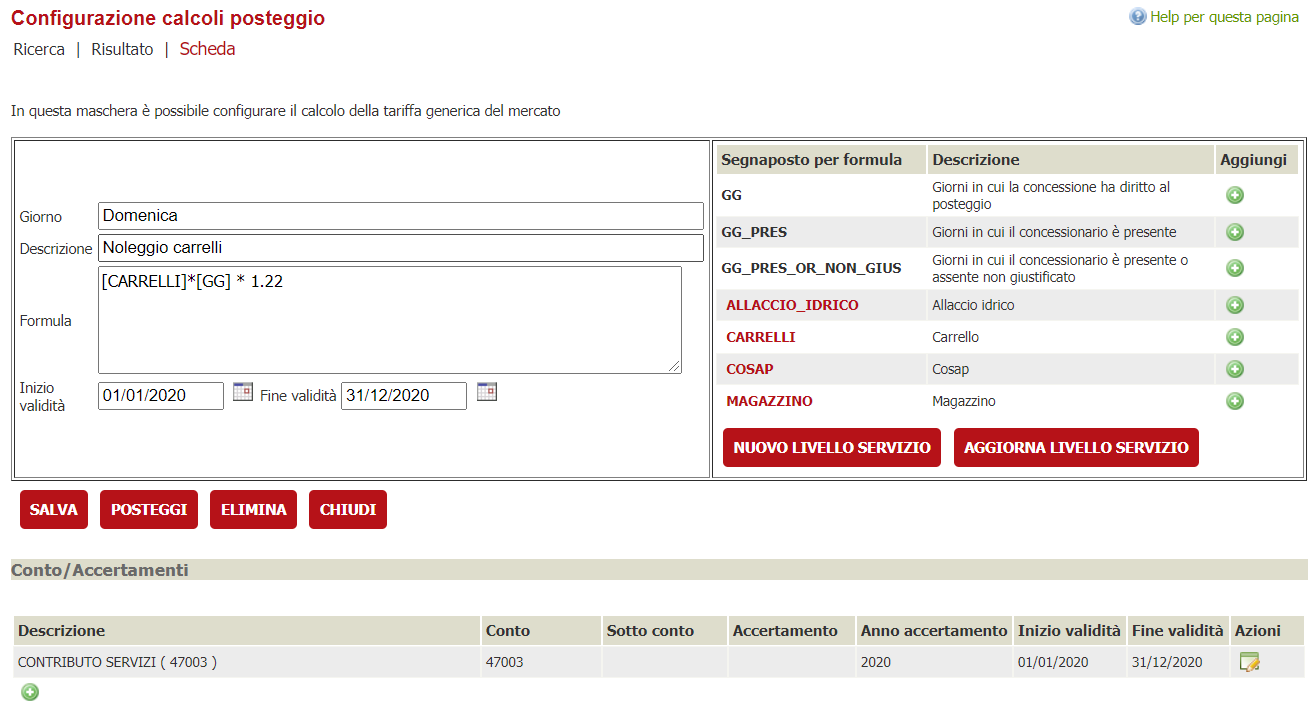Add the GG placeholder to the formula
Viewport: 1311px width, 706px height.
[1234, 195]
